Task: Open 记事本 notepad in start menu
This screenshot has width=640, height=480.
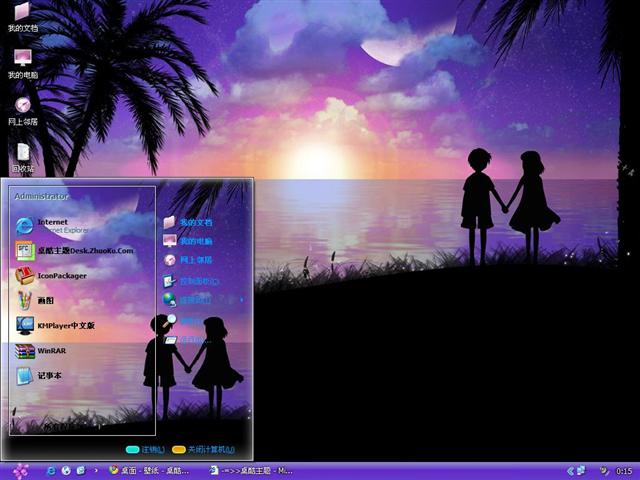Action: pyautogui.click(x=39, y=376)
